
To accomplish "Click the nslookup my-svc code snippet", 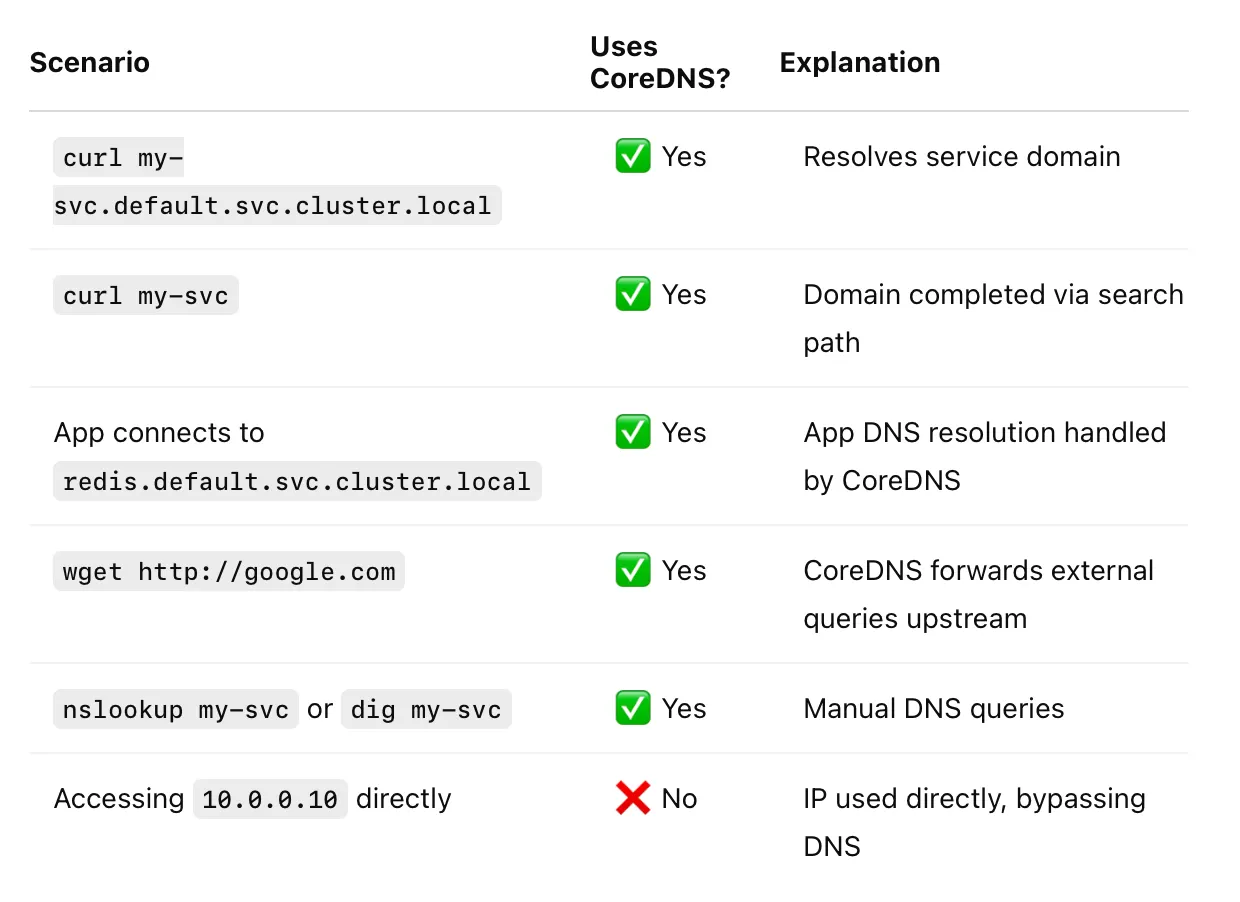I will point(176,710).
